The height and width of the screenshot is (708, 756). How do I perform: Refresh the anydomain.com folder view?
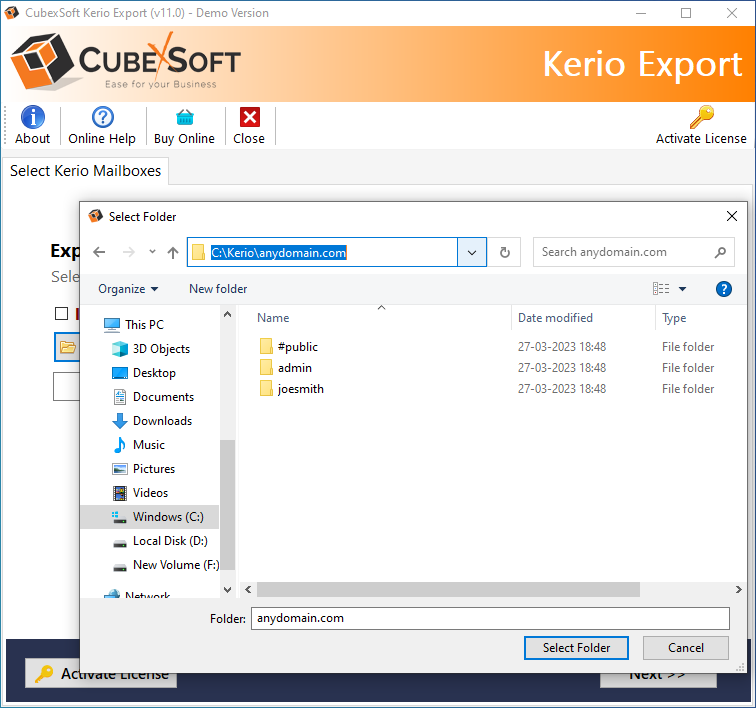(504, 252)
